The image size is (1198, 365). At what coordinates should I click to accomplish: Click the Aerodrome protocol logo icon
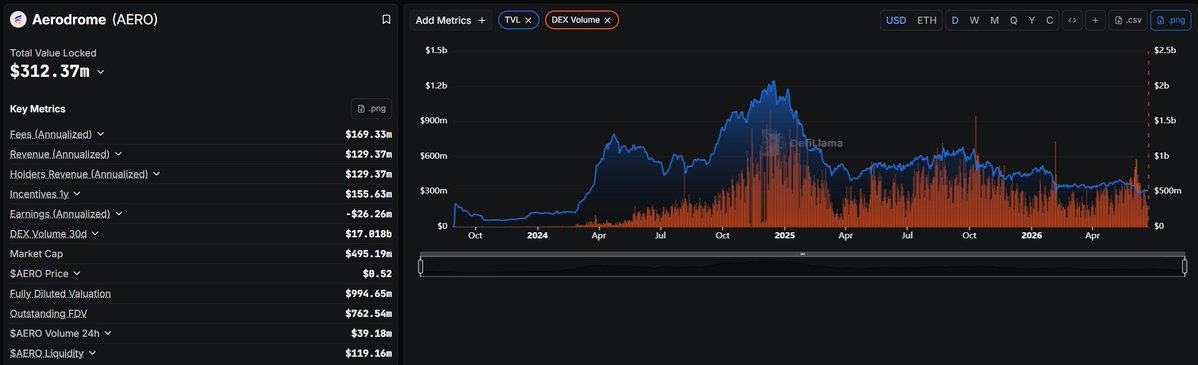18,20
